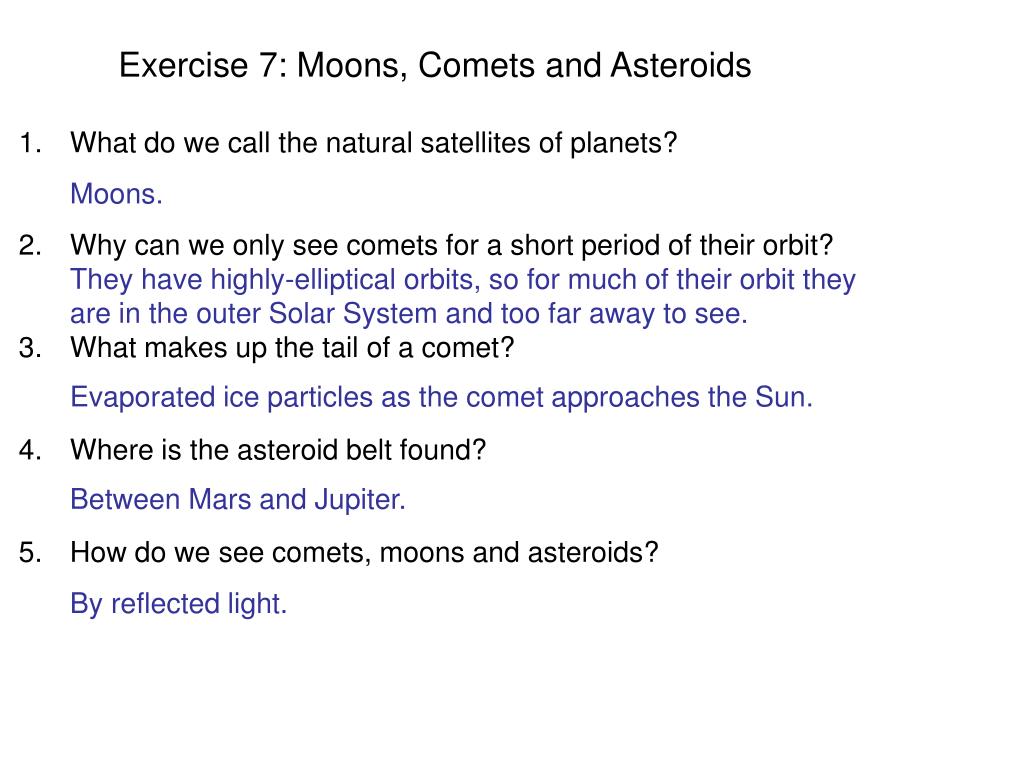Click the word 'Asteroids' in the title
Screen dimensions: 1024x768
(681, 65)
